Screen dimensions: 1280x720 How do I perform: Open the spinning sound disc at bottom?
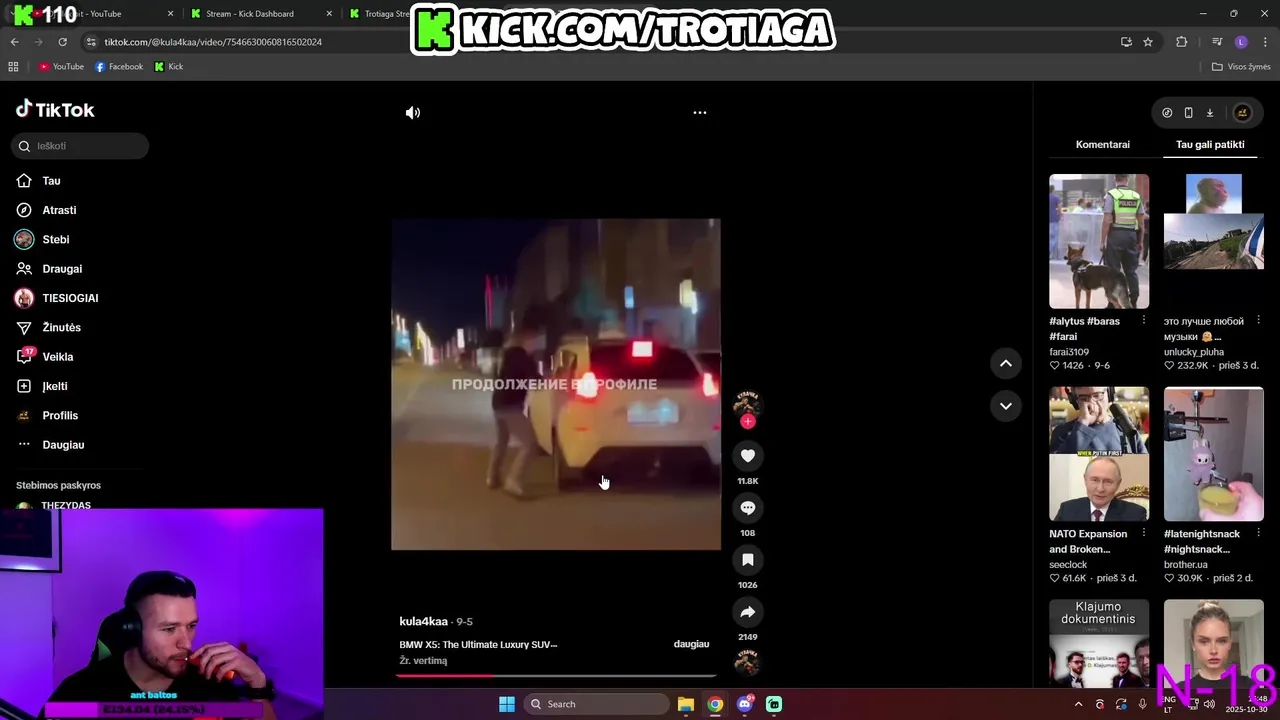[x=747, y=662]
